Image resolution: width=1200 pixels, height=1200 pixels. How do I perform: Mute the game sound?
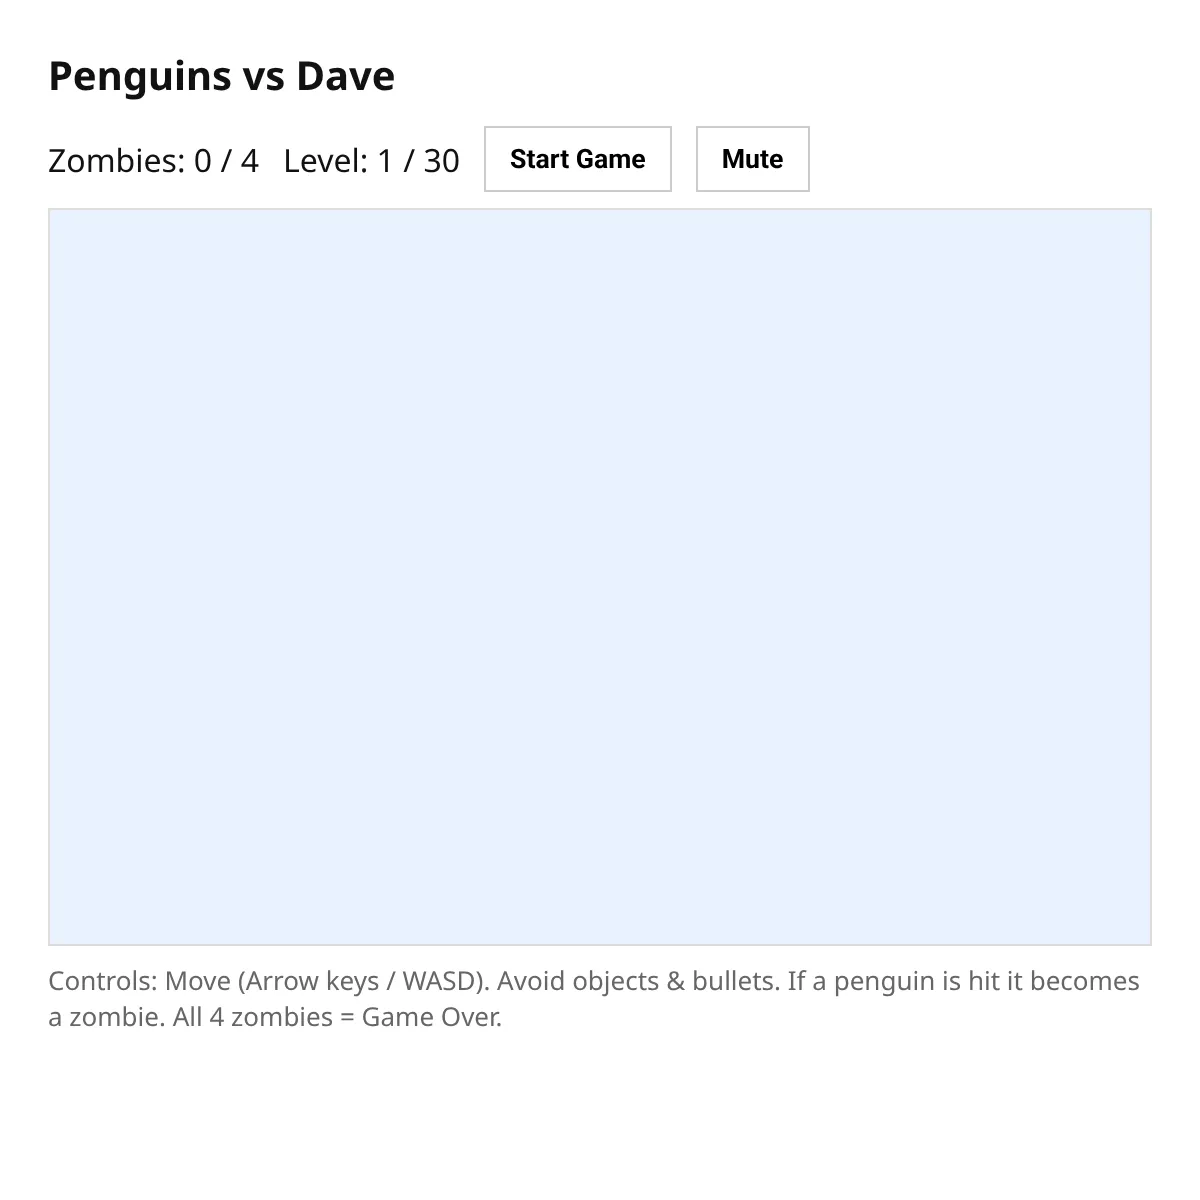point(752,159)
